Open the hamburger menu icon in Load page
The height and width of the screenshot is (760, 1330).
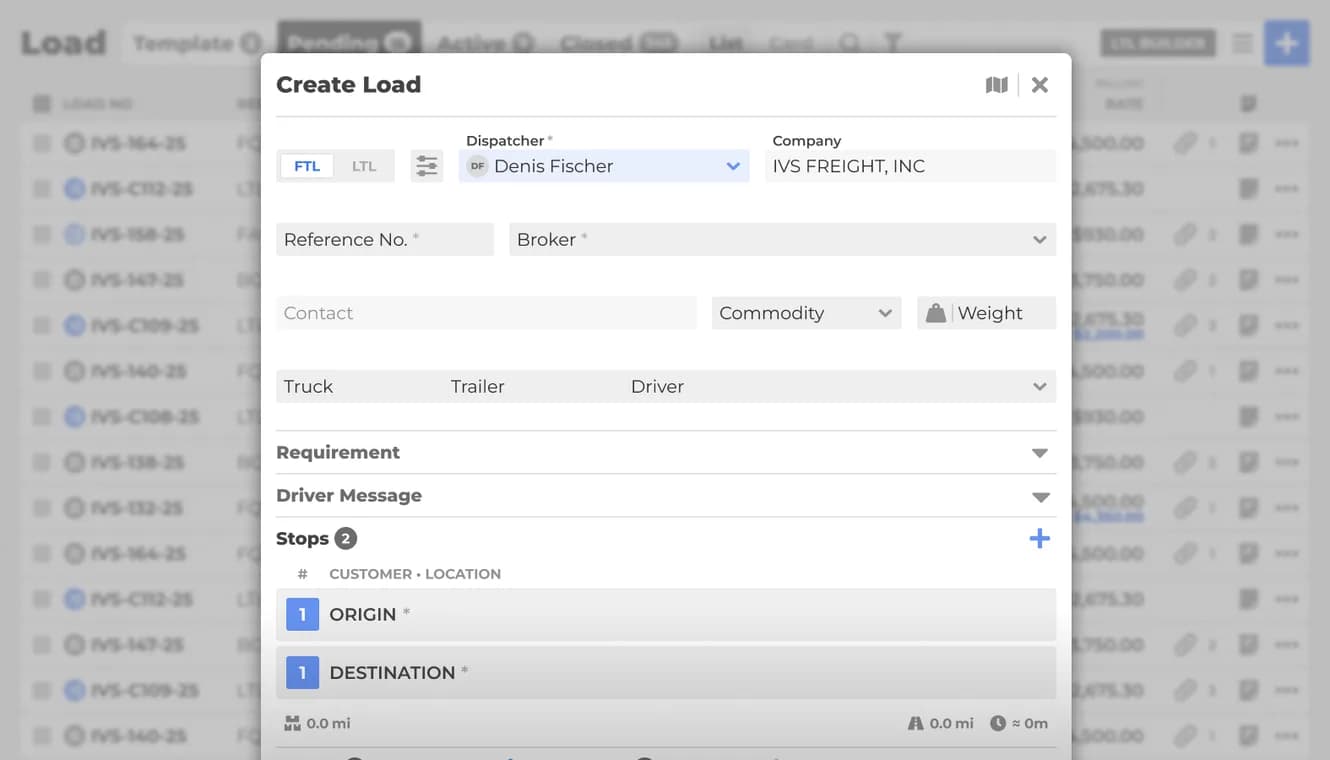(x=1242, y=44)
